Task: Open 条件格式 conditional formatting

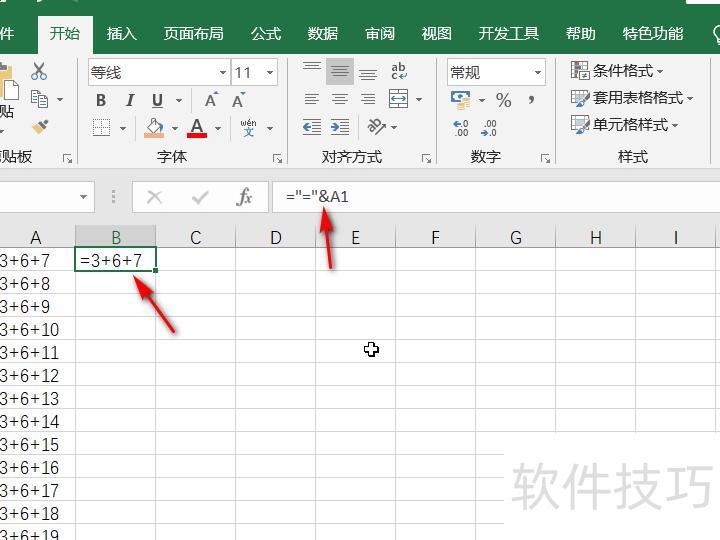Action: pyautogui.click(x=617, y=71)
